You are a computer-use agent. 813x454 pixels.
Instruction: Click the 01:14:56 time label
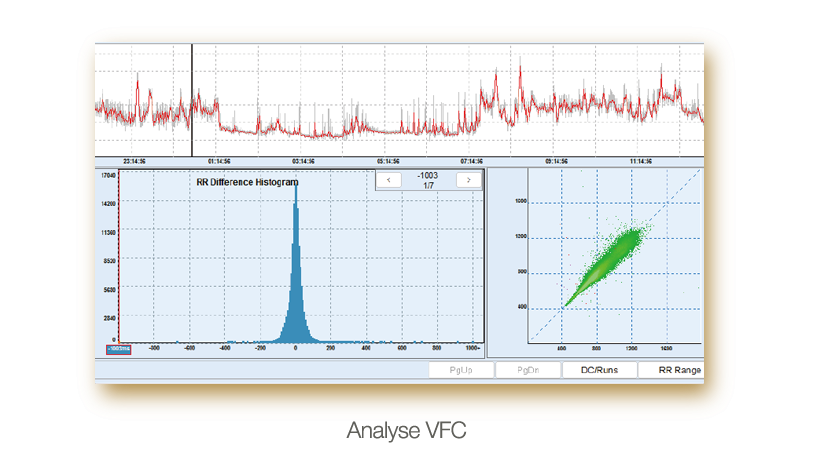point(219,161)
